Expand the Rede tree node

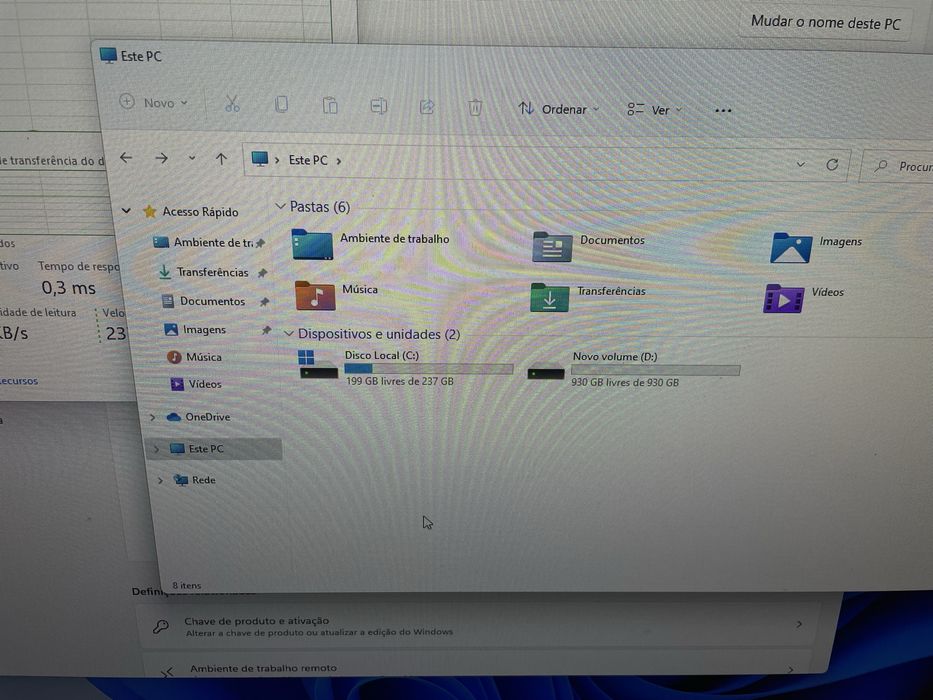coord(160,480)
